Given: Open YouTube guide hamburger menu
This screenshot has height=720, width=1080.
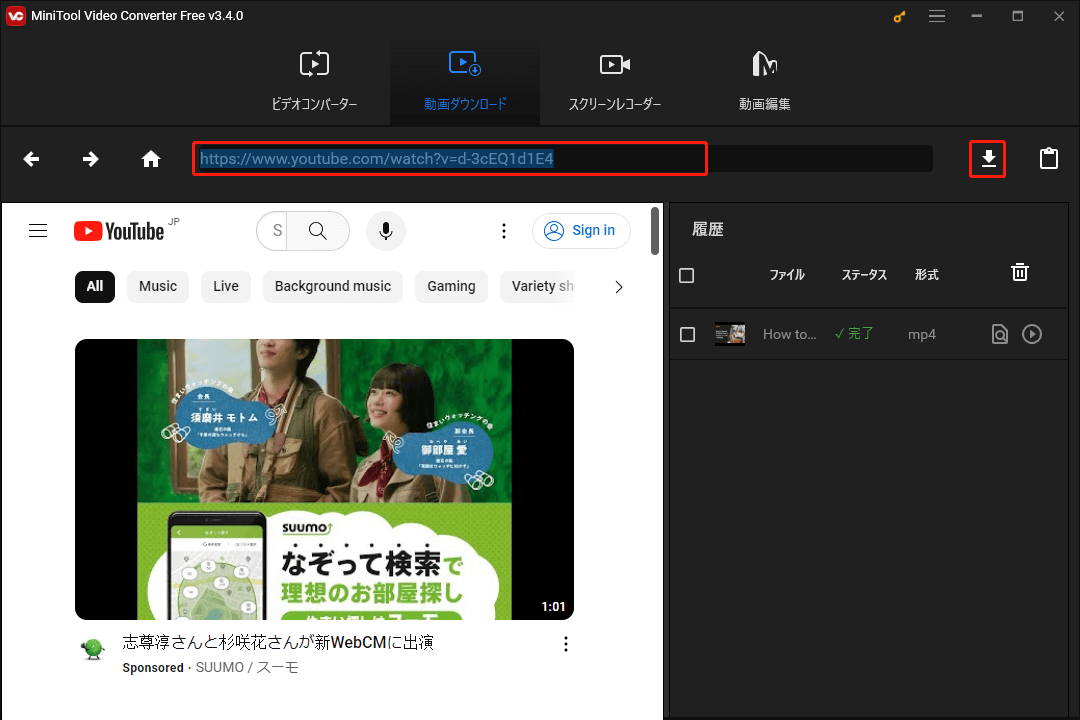Looking at the screenshot, I should (38, 231).
